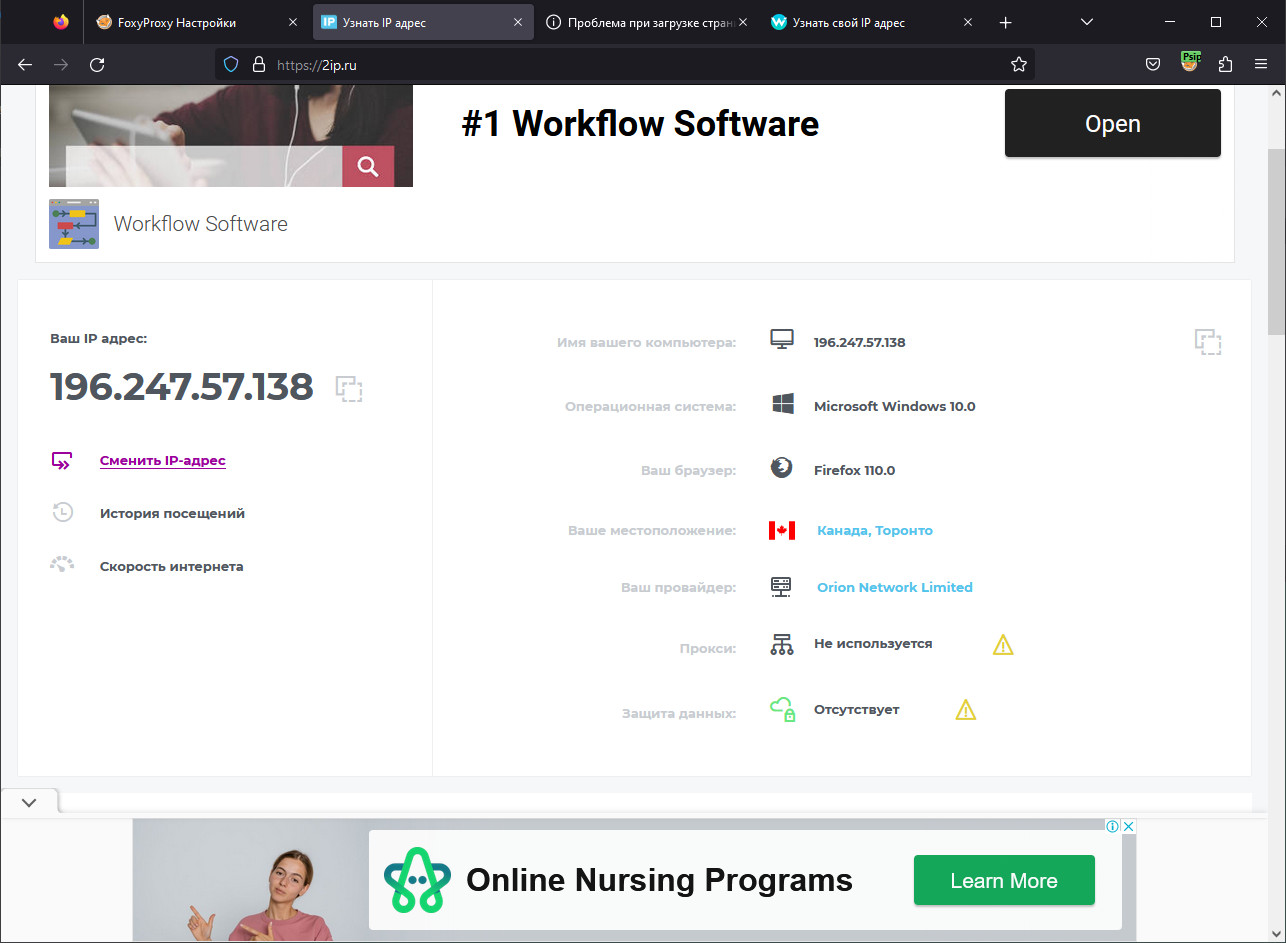Click the warning triangle next to Не используется

(1003, 645)
